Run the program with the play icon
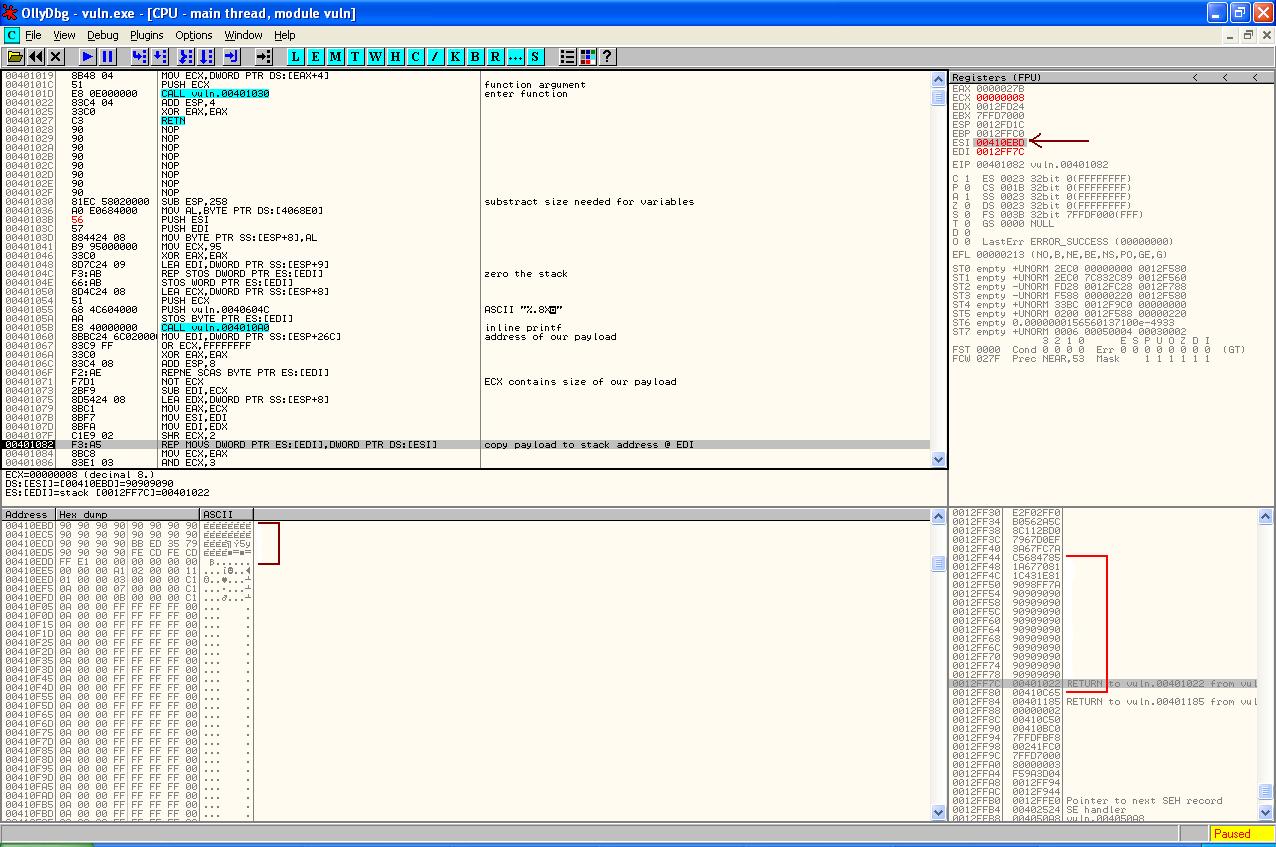Viewport: 1276px width, 847px height. click(88, 57)
